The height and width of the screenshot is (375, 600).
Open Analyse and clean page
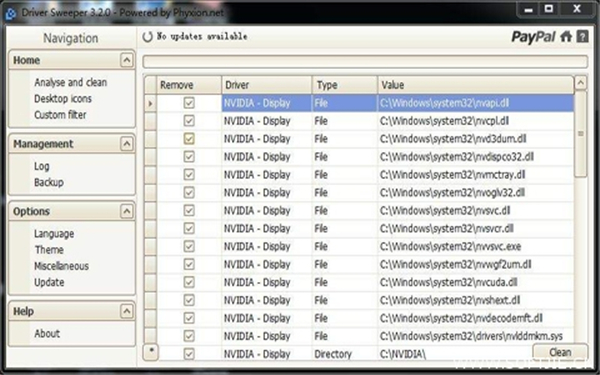pyautogui.click(x=70, y=82)
